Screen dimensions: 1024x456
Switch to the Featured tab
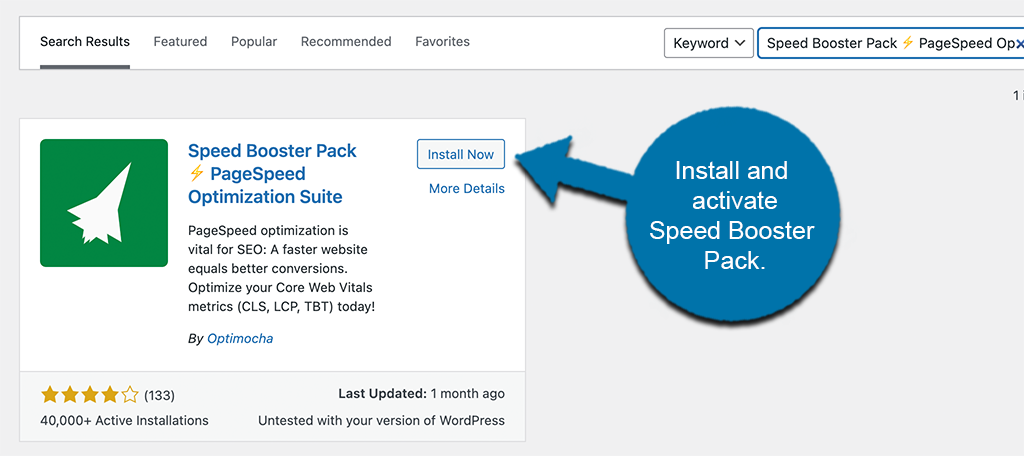point(180,42)
